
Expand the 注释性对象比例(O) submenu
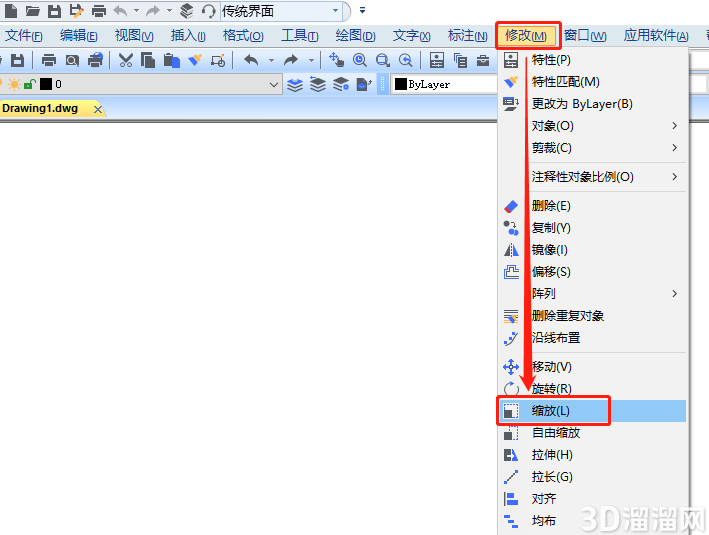click(x=593, y=177)
